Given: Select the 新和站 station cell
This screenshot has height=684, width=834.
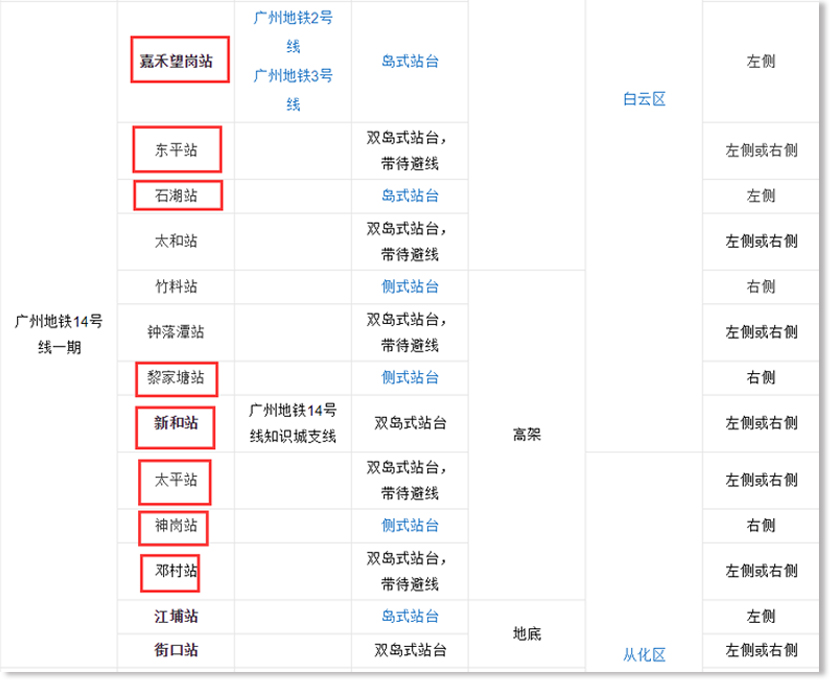Looking at the screenshot, I should (176, 423).
